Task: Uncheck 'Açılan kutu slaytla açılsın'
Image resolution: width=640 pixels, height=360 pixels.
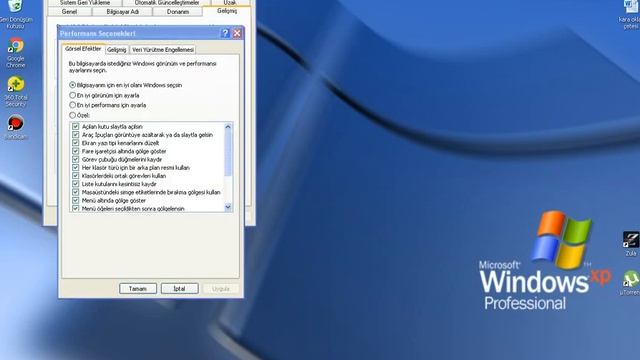Action: 76,127
